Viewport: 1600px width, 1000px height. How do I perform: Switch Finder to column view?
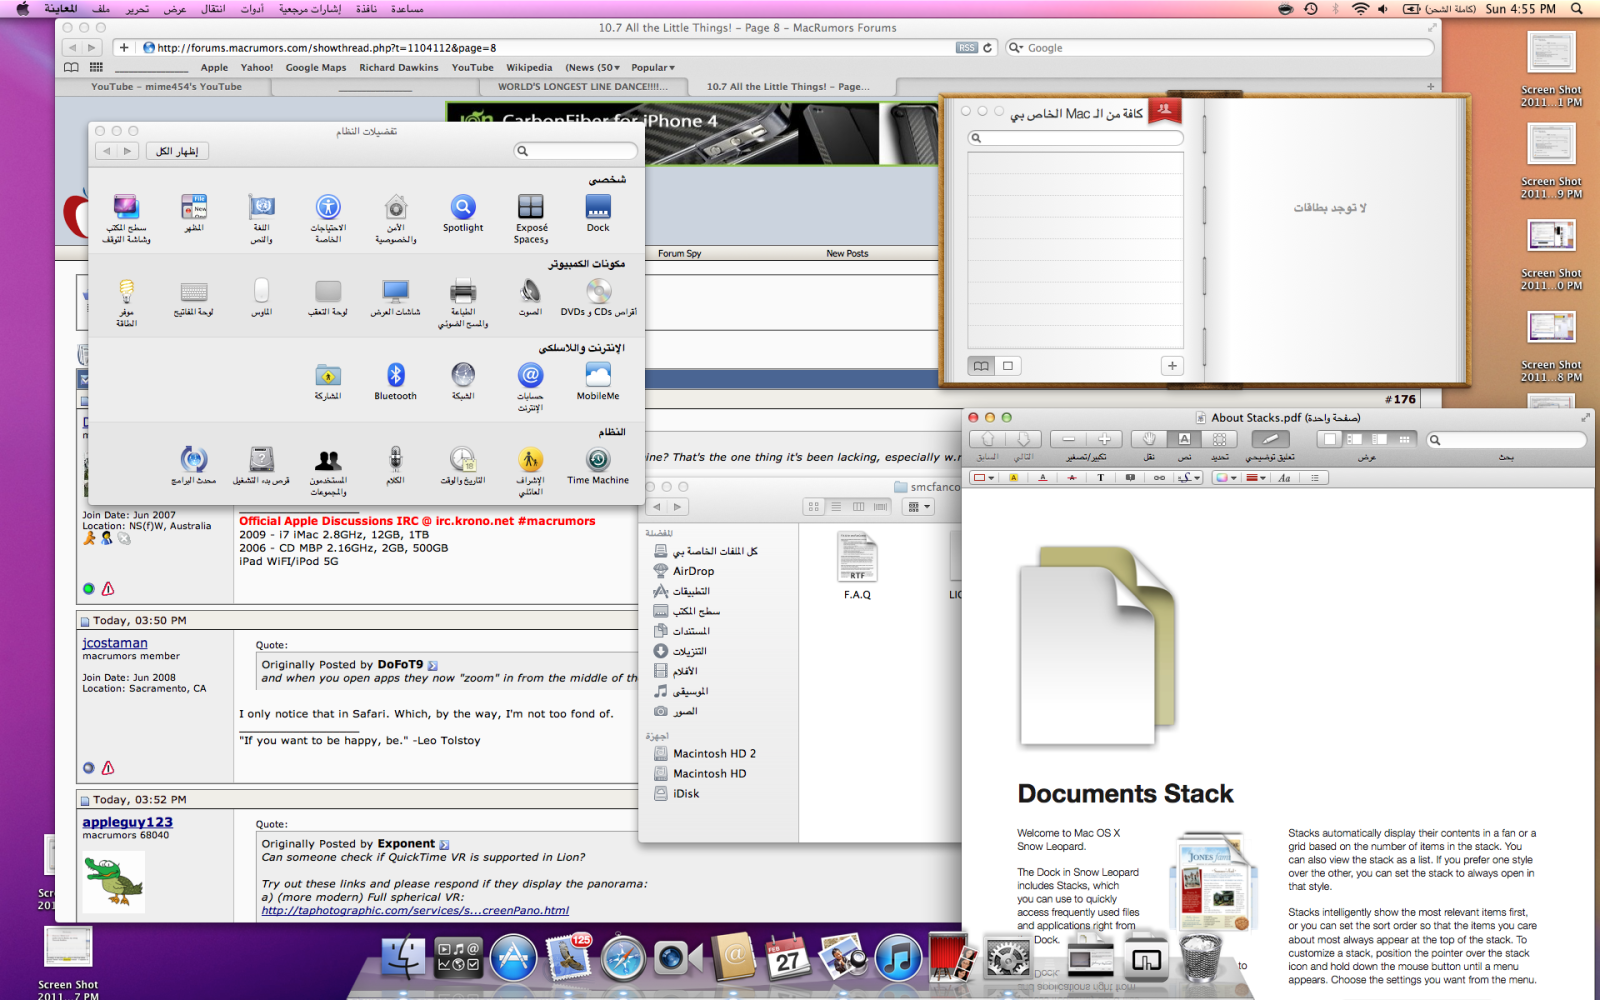pyautogui.click(x=858, y=507)
